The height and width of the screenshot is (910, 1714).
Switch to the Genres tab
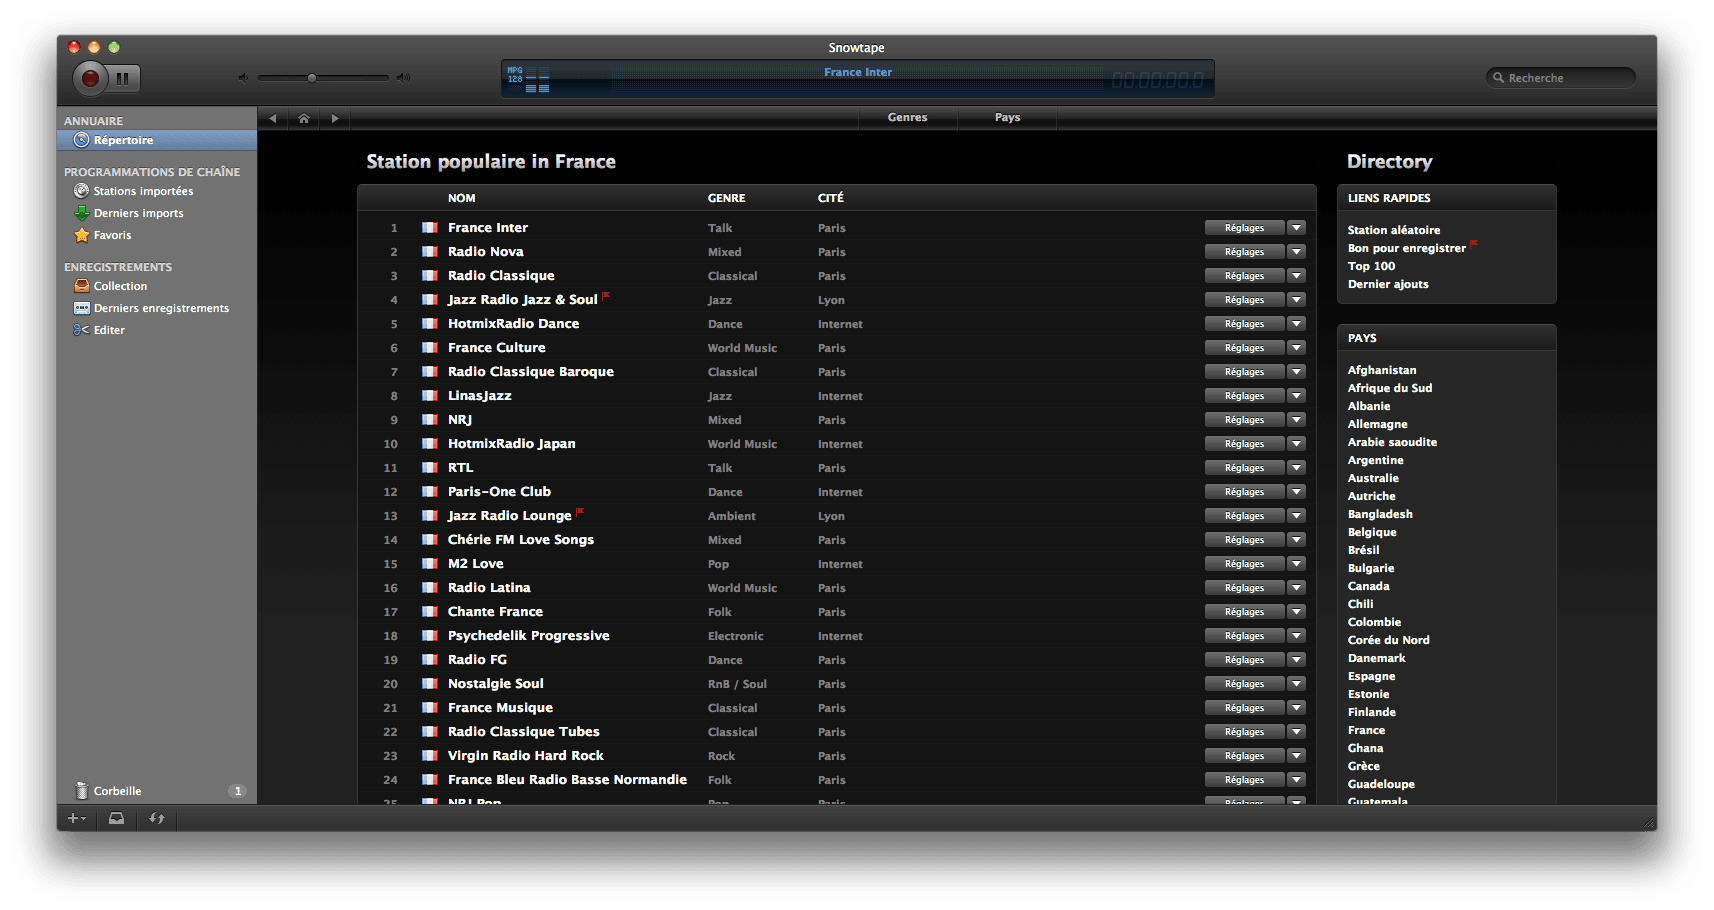pyautogui.click(x=907, y=118)
